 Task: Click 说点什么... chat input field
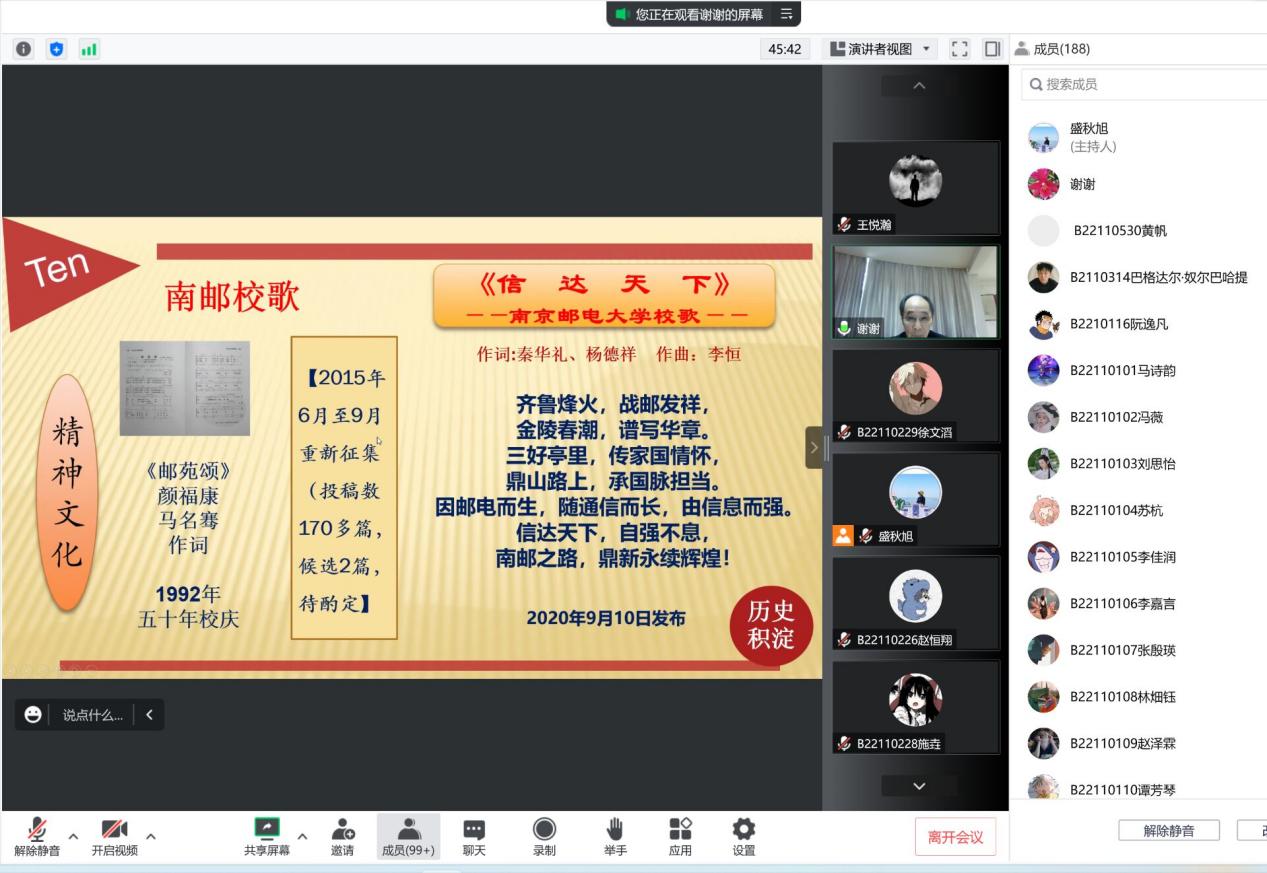tap(93, 715)
